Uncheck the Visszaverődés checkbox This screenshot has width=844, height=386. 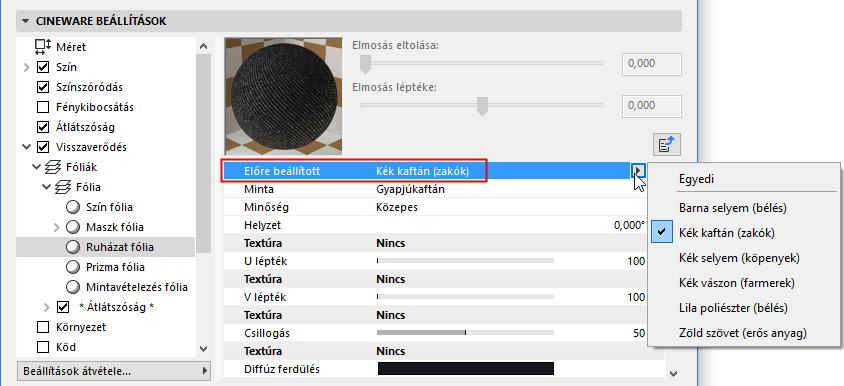[43, 147]
